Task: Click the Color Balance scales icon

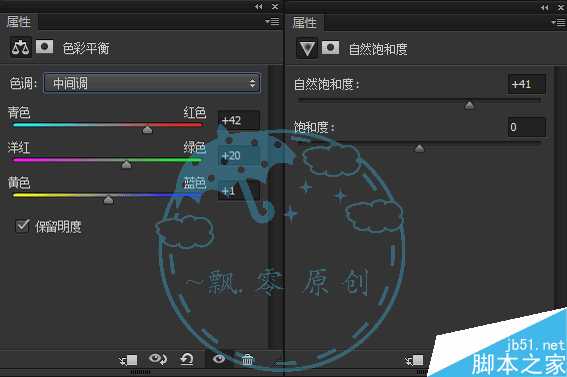Action: pyautogui.click(x=21, y=47)
